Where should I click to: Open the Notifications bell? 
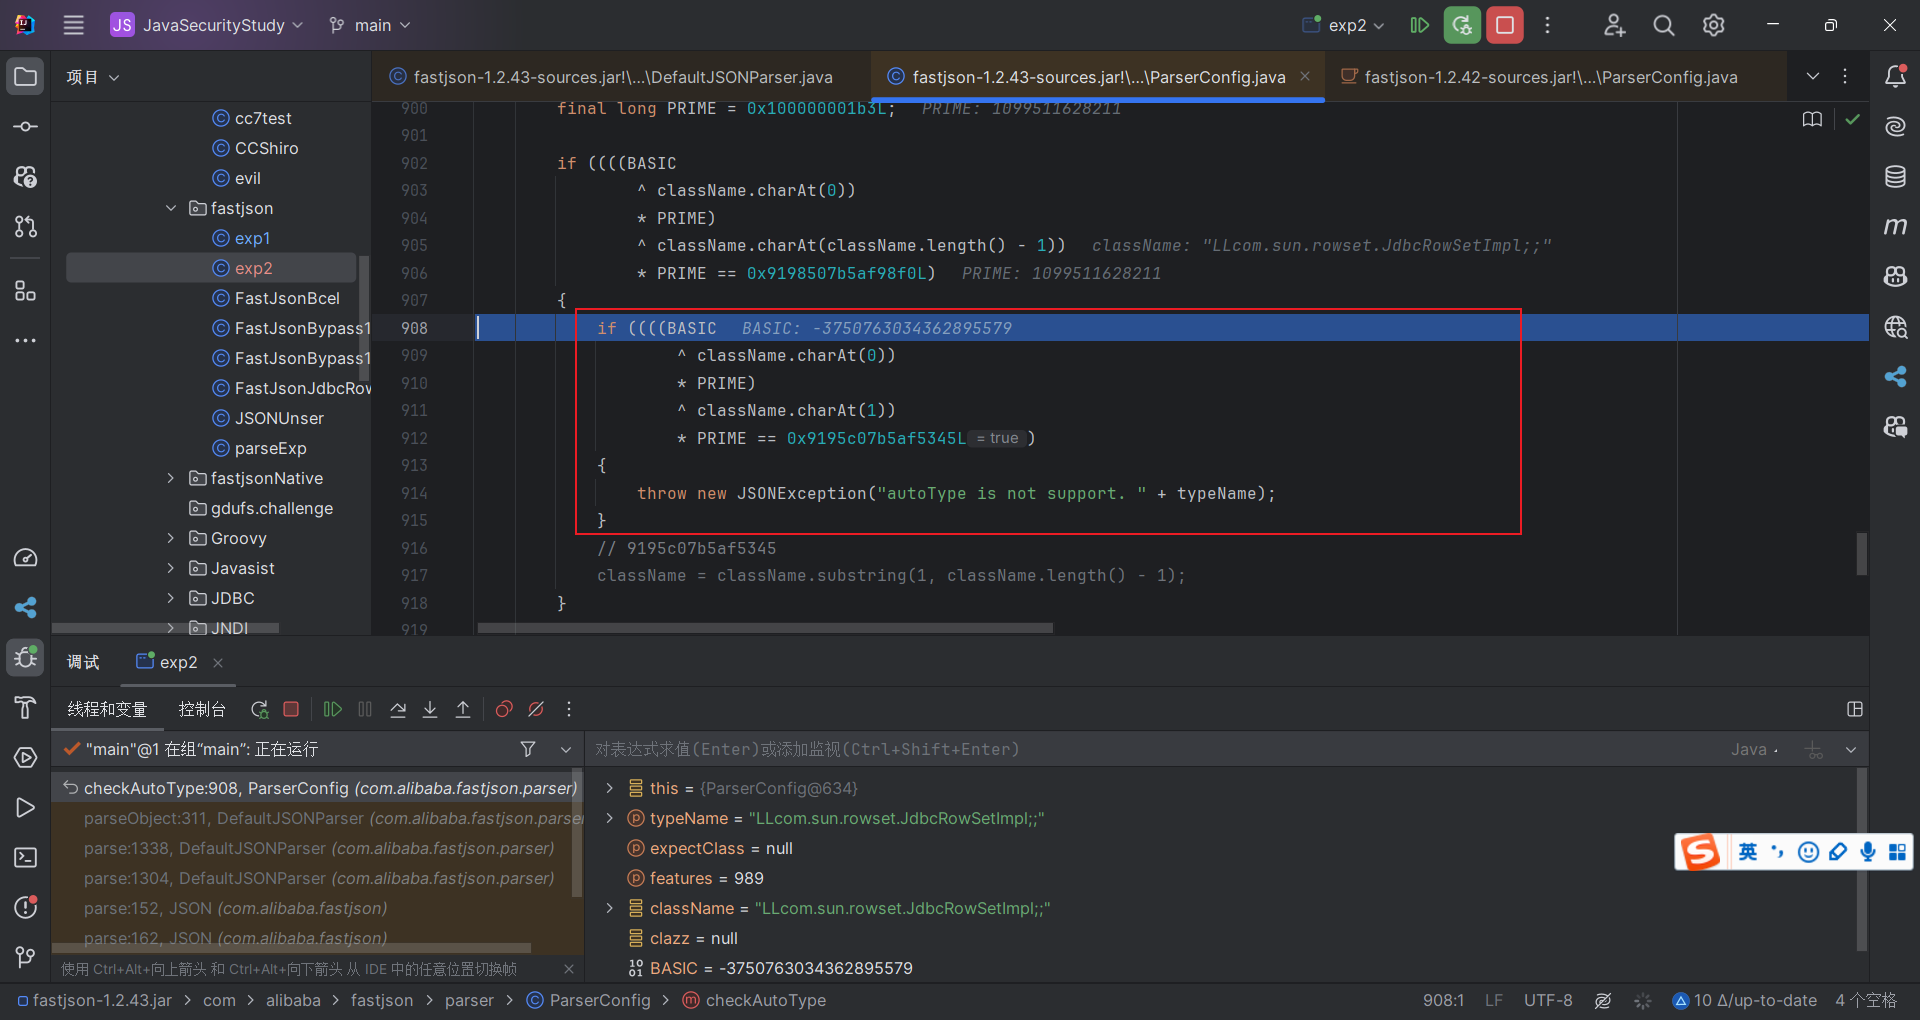[1895, 77]
